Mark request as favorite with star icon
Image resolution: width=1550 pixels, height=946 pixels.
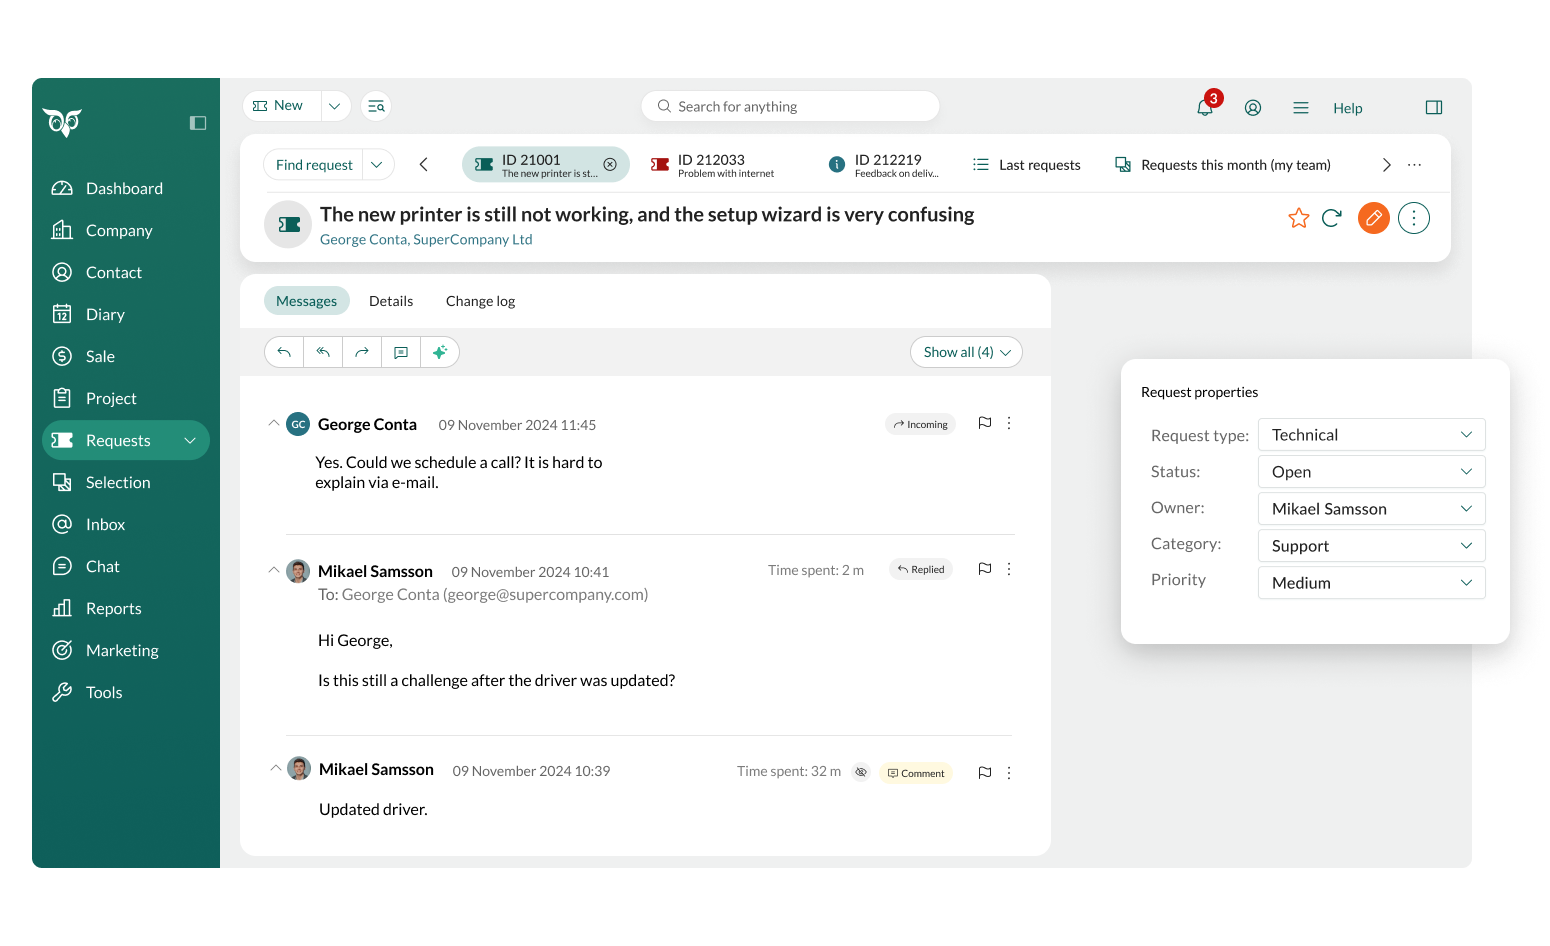(x=1298, y=218)
